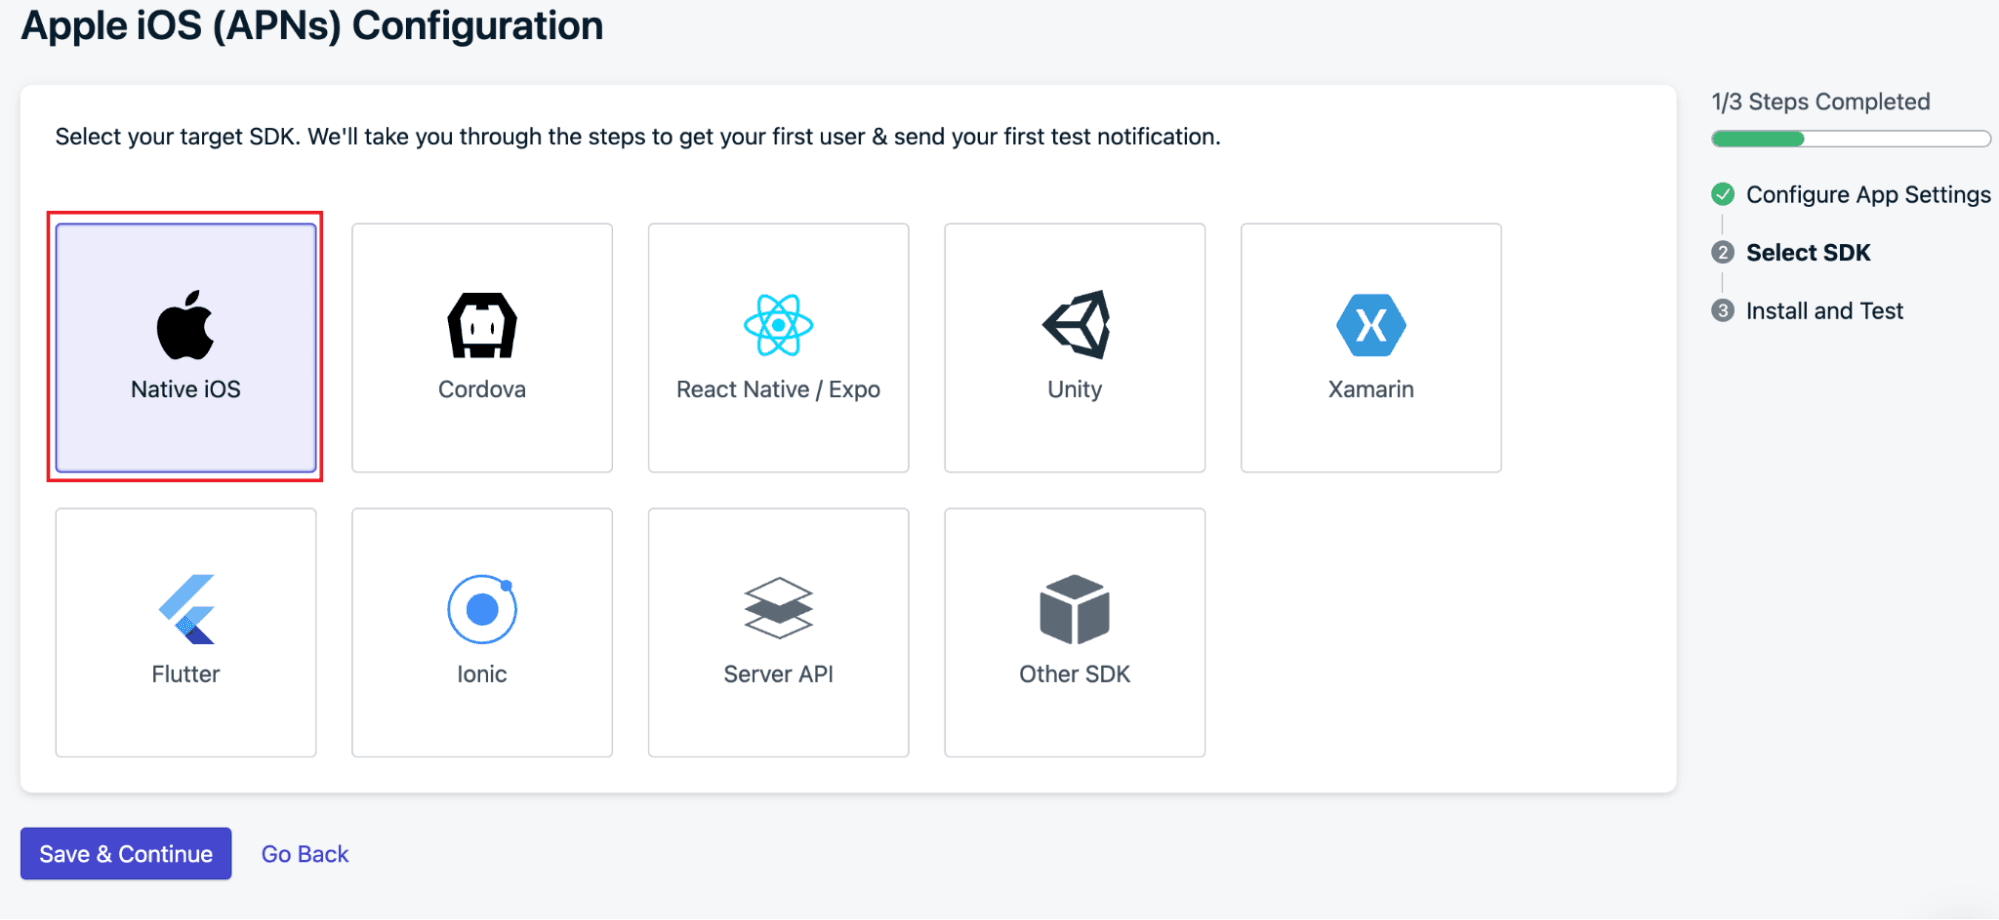Go back using the Go Back link
This screenshot has height=920, width=1999.
pos(305,854)
